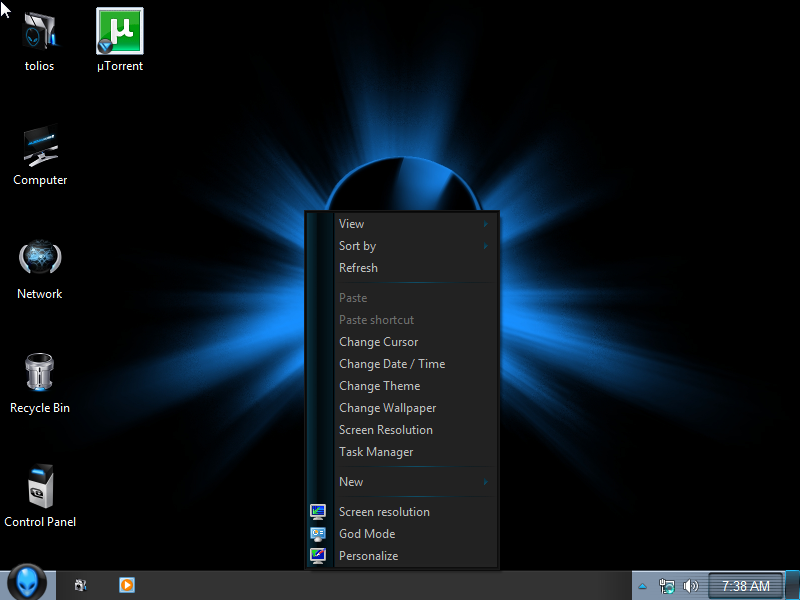Select the Control Panel desktop icon
The width and height of the screenshot is (800, 600).
click(x=40, y=488)
